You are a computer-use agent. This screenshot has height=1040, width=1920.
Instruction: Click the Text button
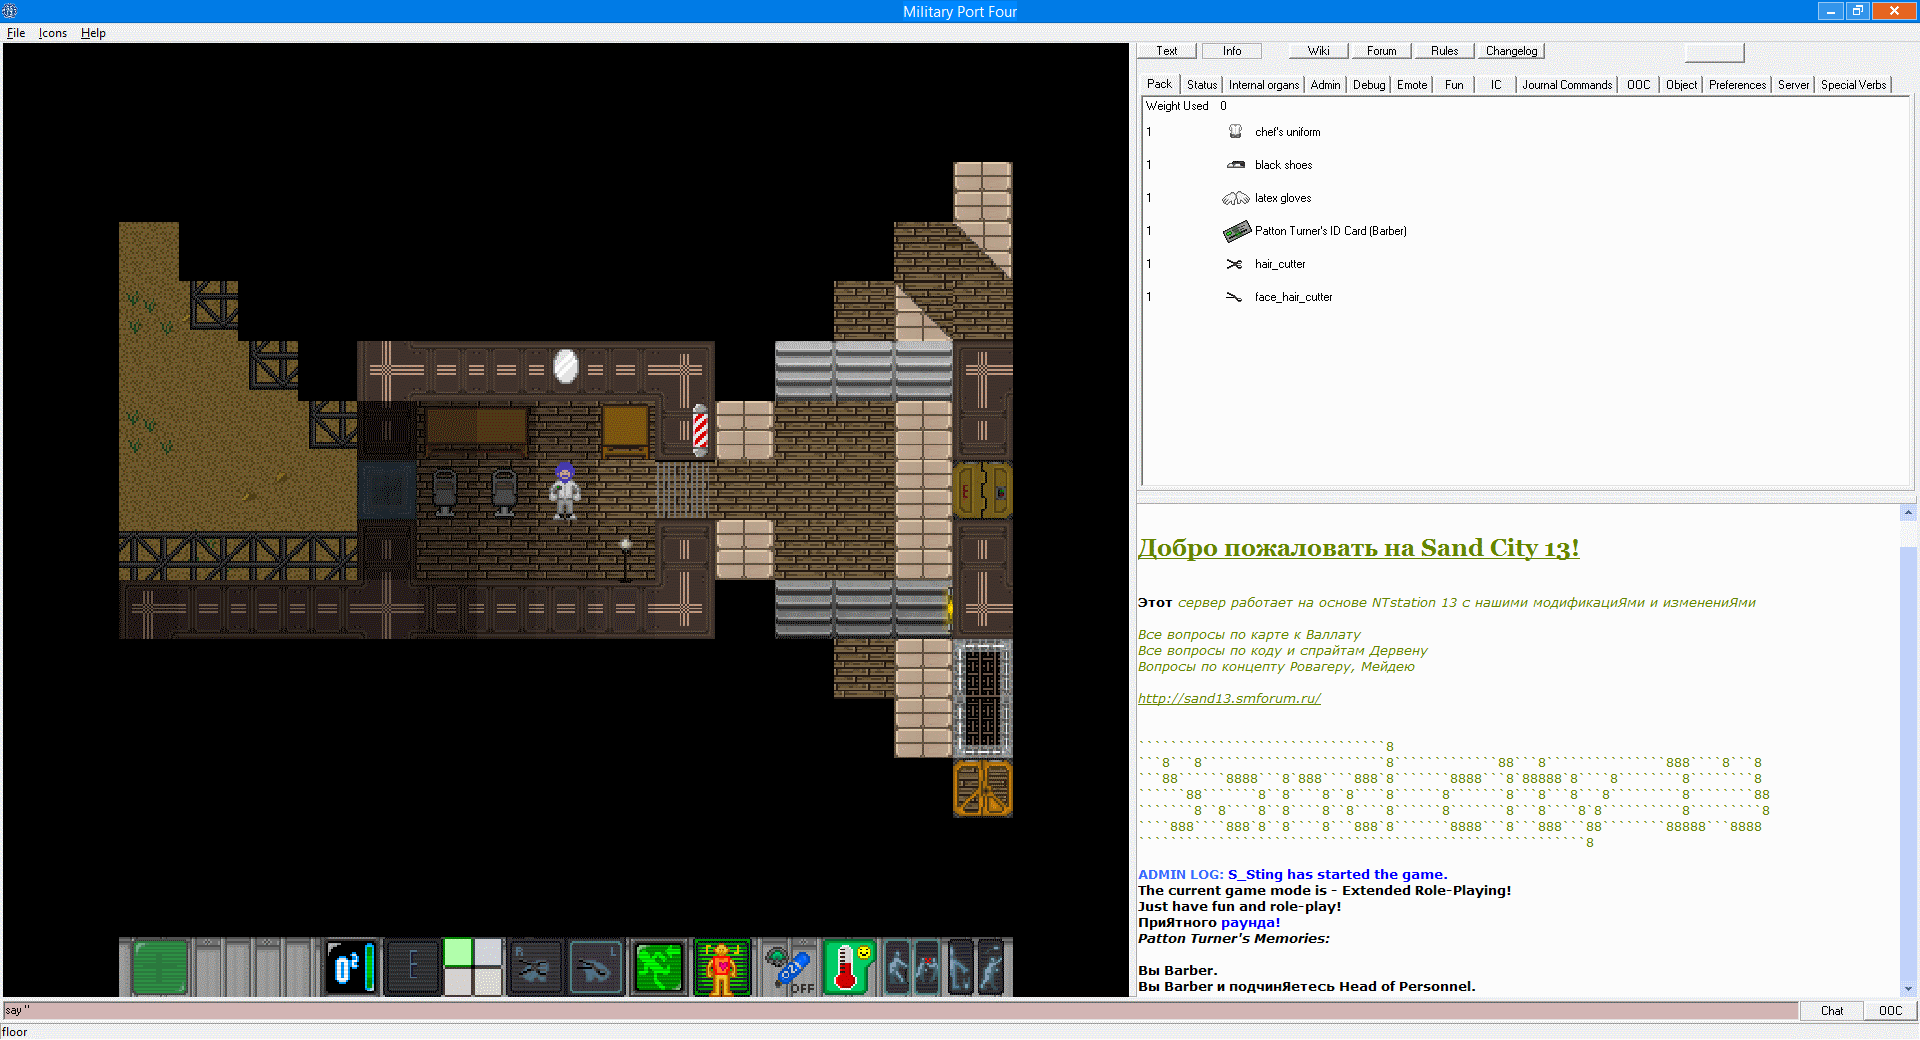pyautogui.click(x=1167, y=51)
